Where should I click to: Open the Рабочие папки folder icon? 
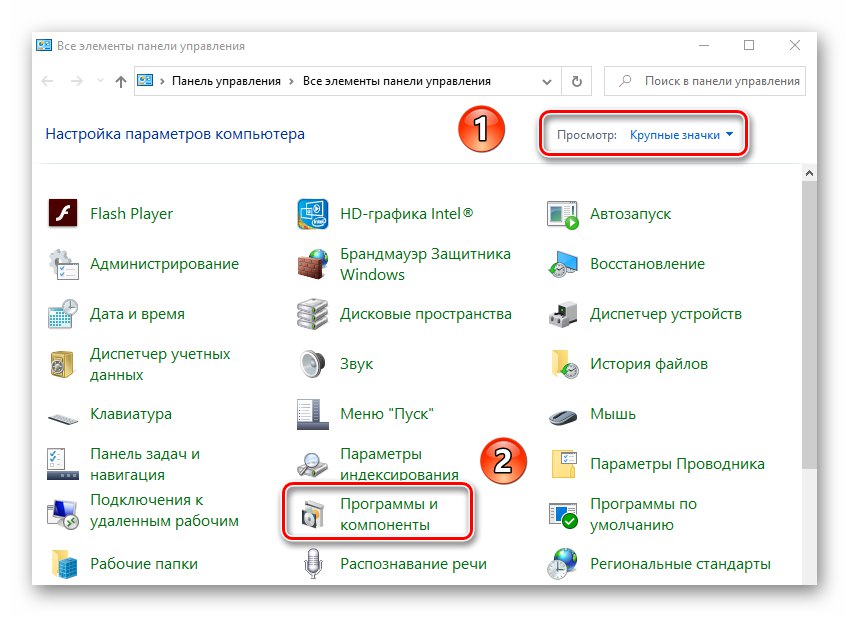click(64, 564)
